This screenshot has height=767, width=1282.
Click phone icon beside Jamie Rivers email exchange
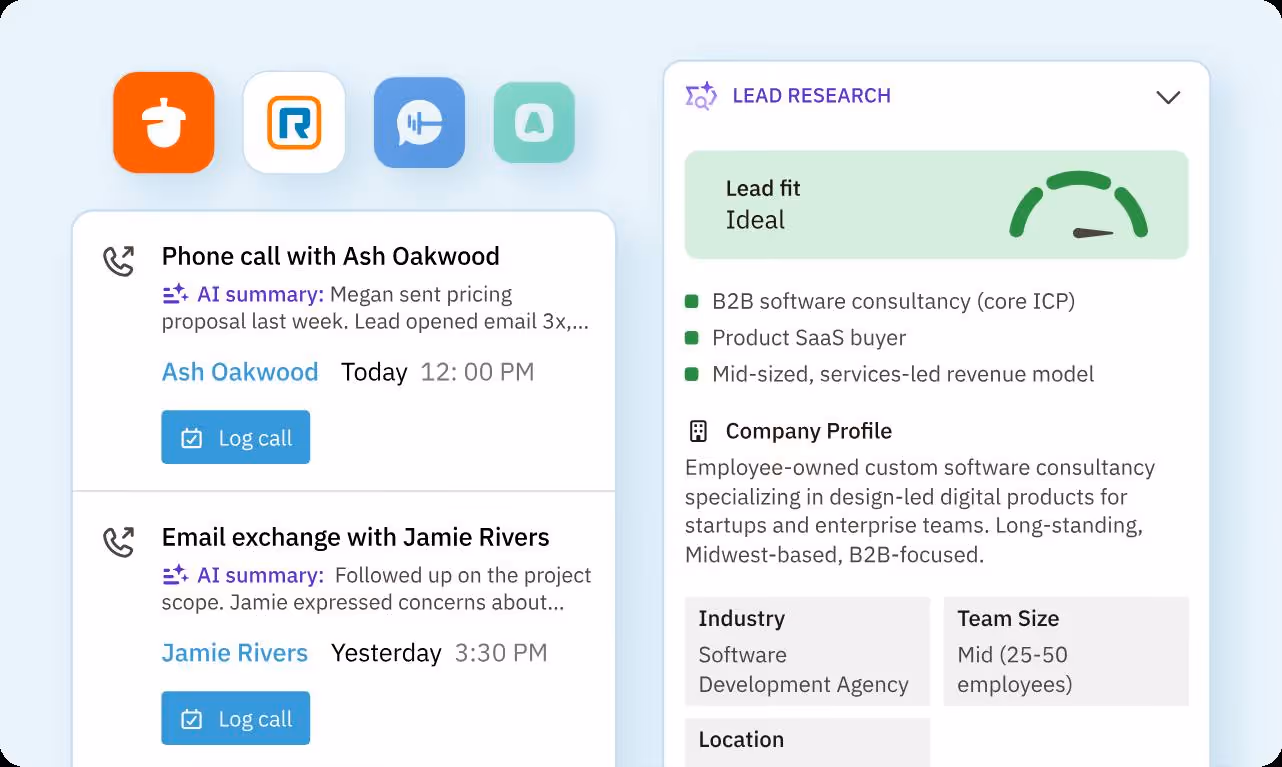(119, 542)
